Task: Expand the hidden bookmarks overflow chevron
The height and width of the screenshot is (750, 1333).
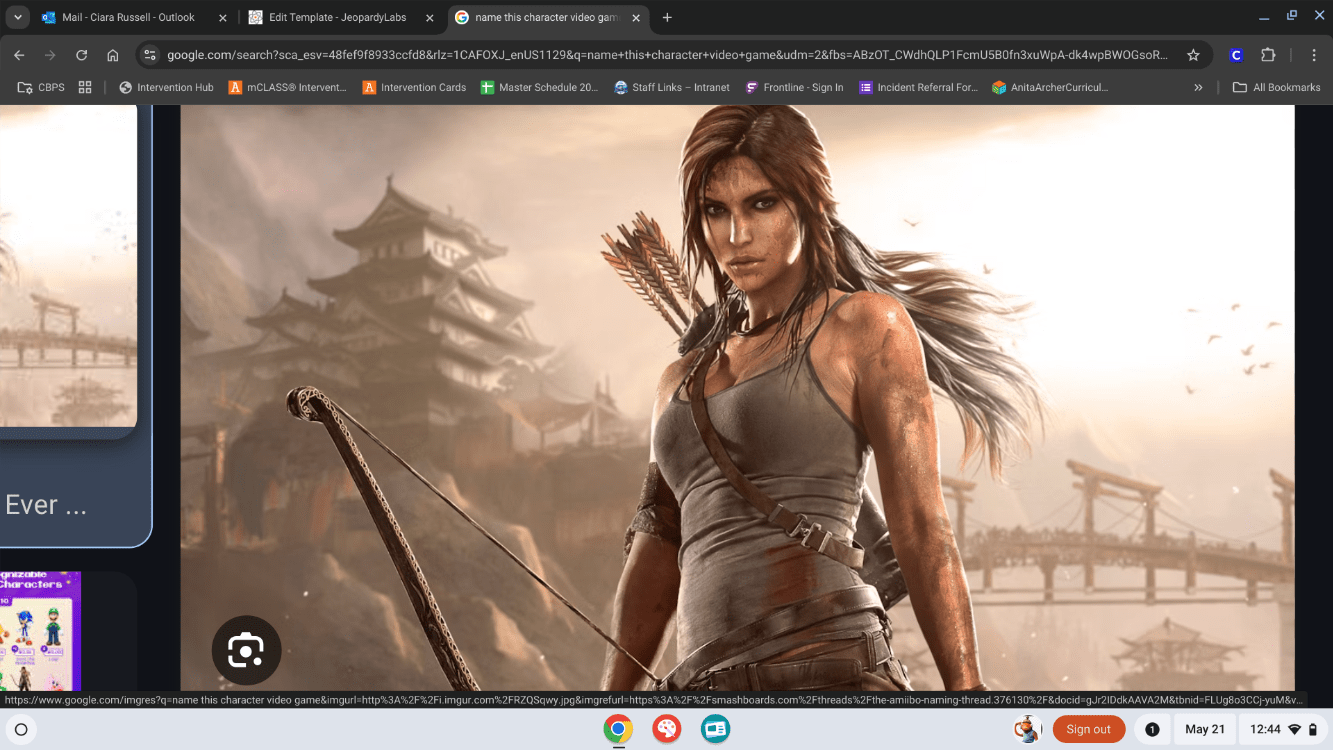Action: [1198, 87]
